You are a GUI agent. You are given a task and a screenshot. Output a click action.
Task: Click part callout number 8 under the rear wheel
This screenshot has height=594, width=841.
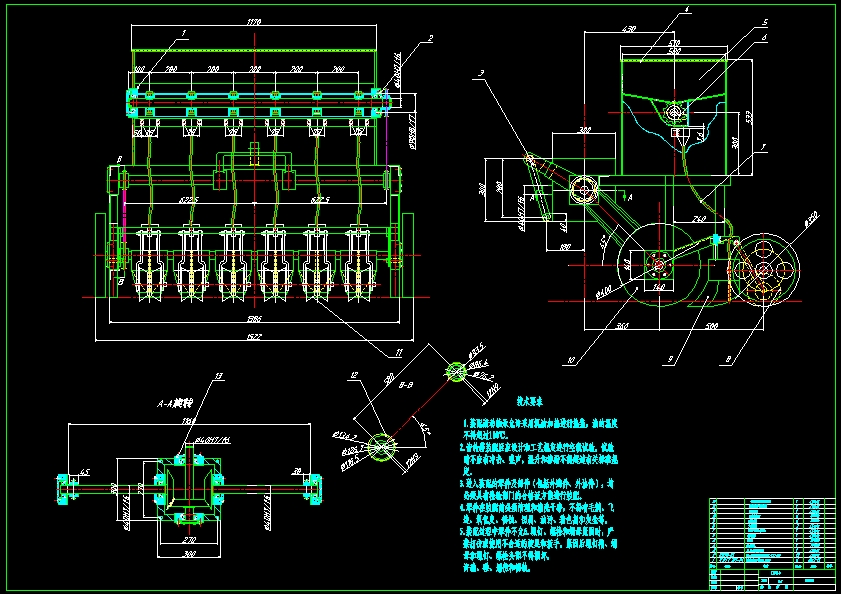pyautogui.click(x=728, y=360)
